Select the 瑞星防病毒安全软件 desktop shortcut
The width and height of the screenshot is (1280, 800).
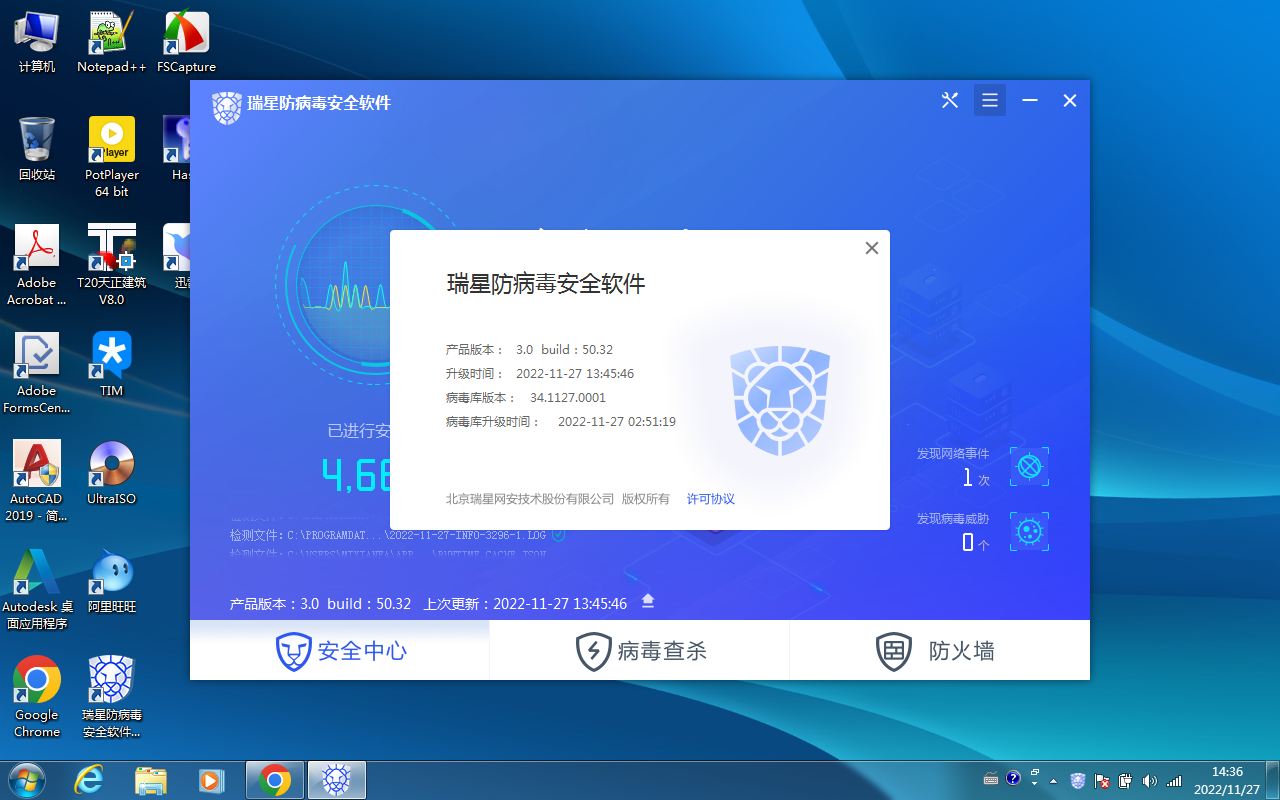pos(112,697)
